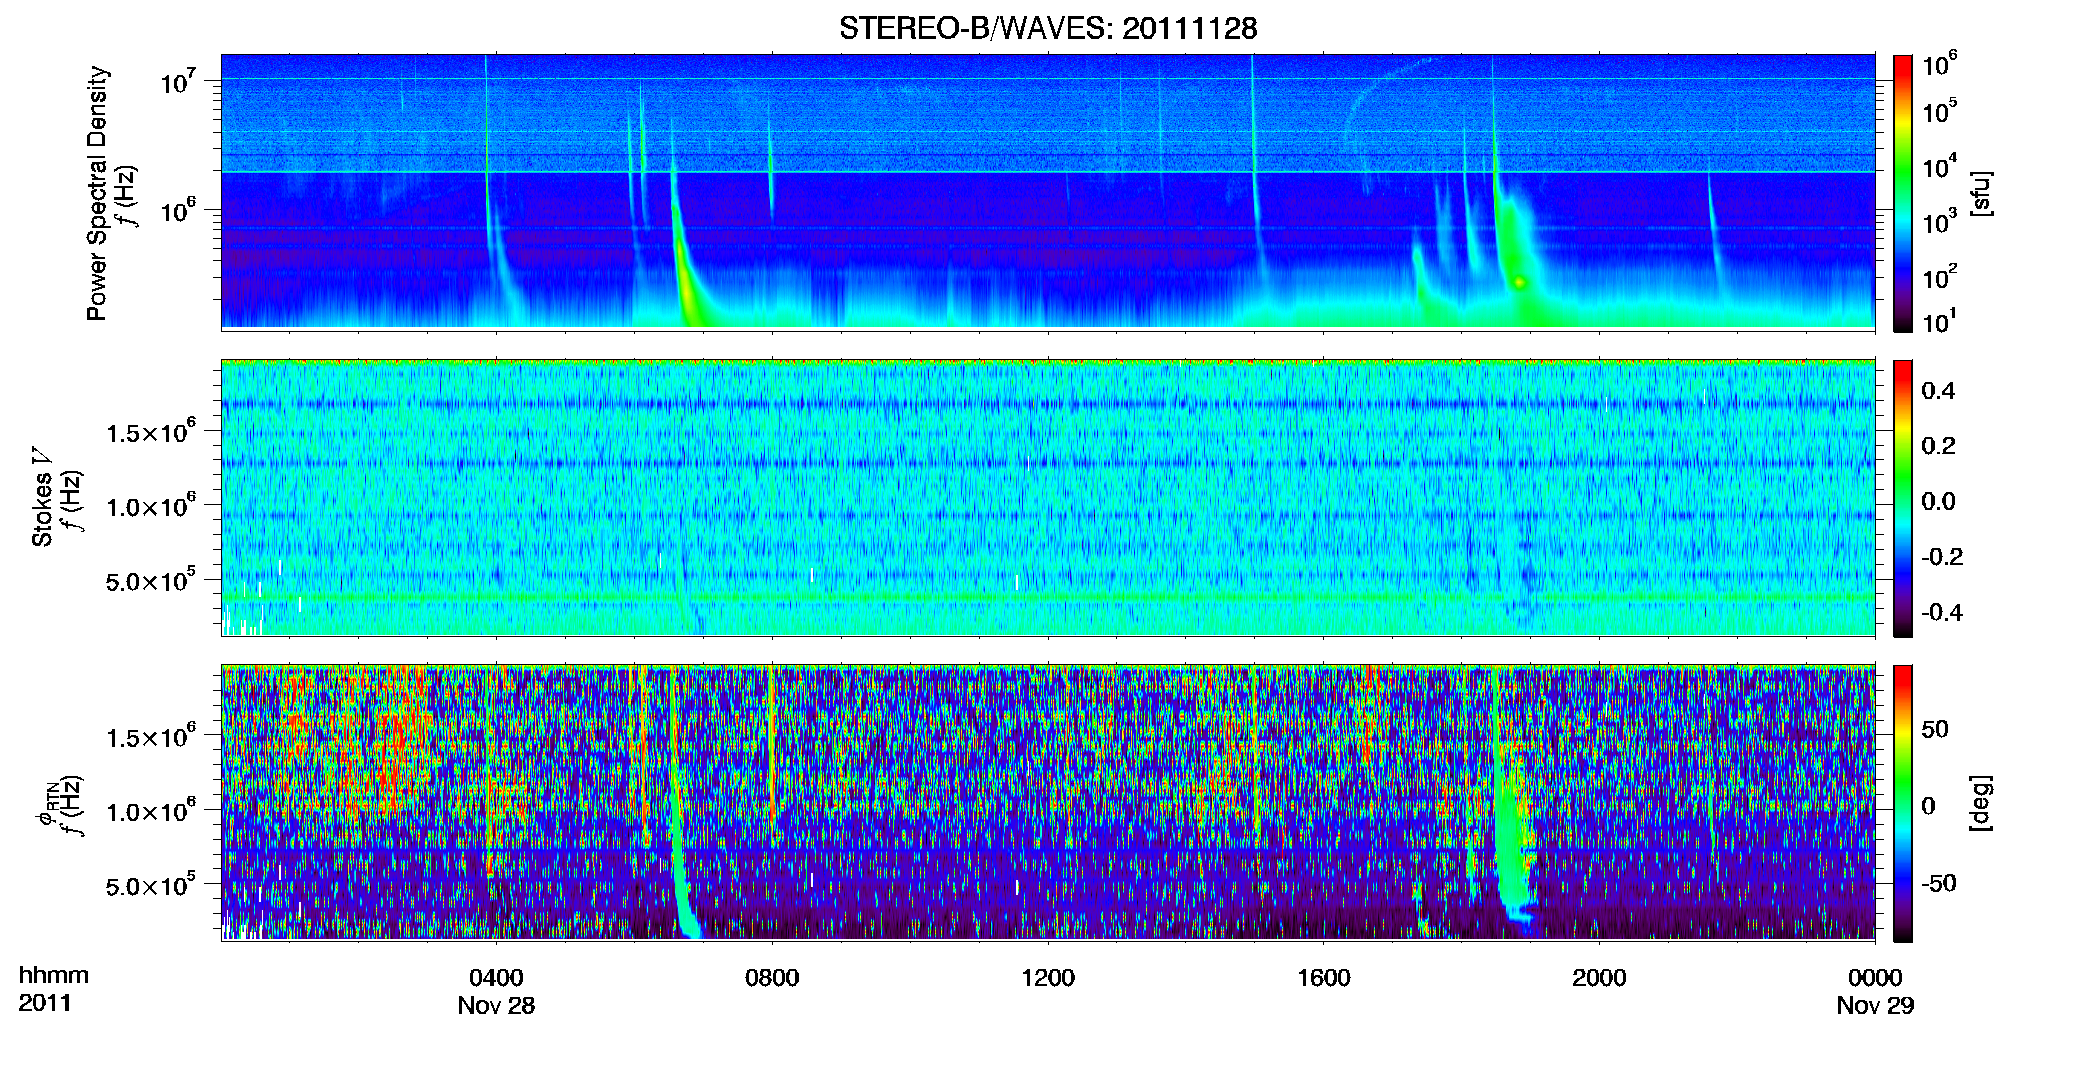Click the 10^6 frequency tick of the top panel

(179, 211)
